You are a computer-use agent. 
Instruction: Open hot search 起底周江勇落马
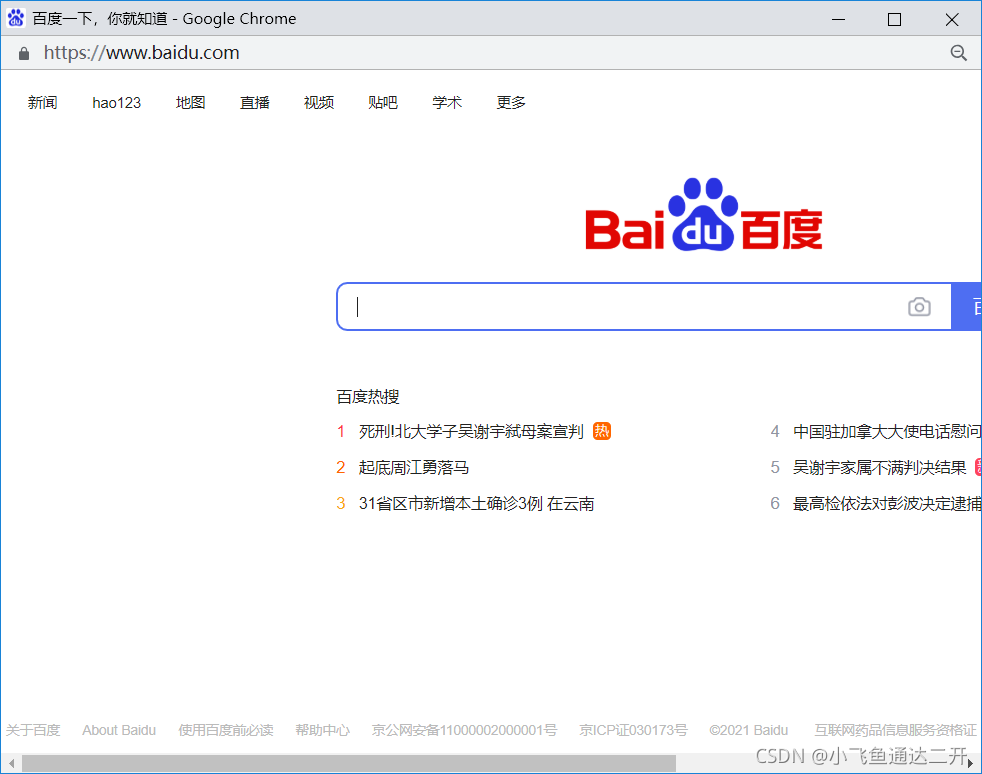[x=414, y=468]
